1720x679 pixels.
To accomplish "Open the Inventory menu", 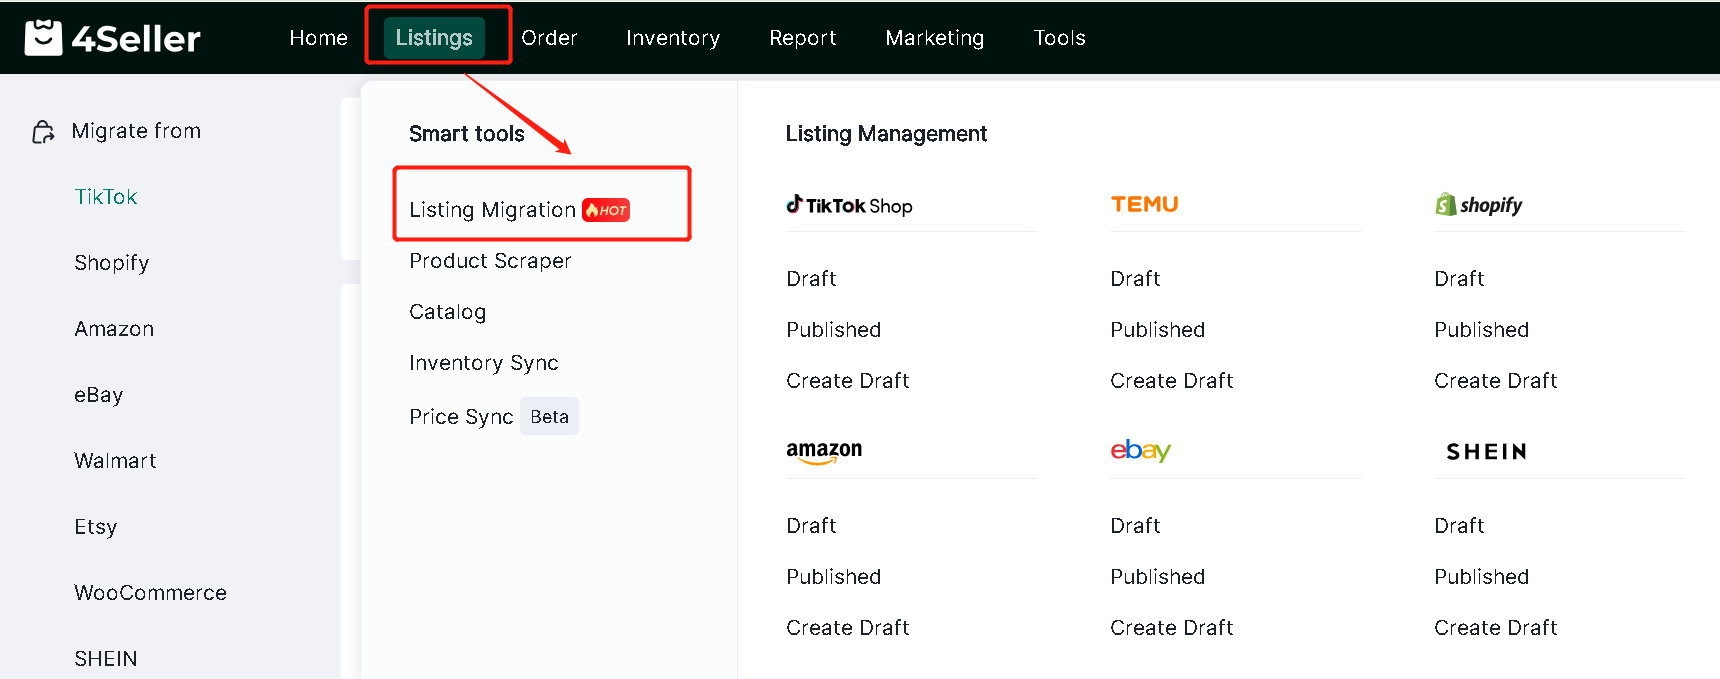I will point(672,38).
